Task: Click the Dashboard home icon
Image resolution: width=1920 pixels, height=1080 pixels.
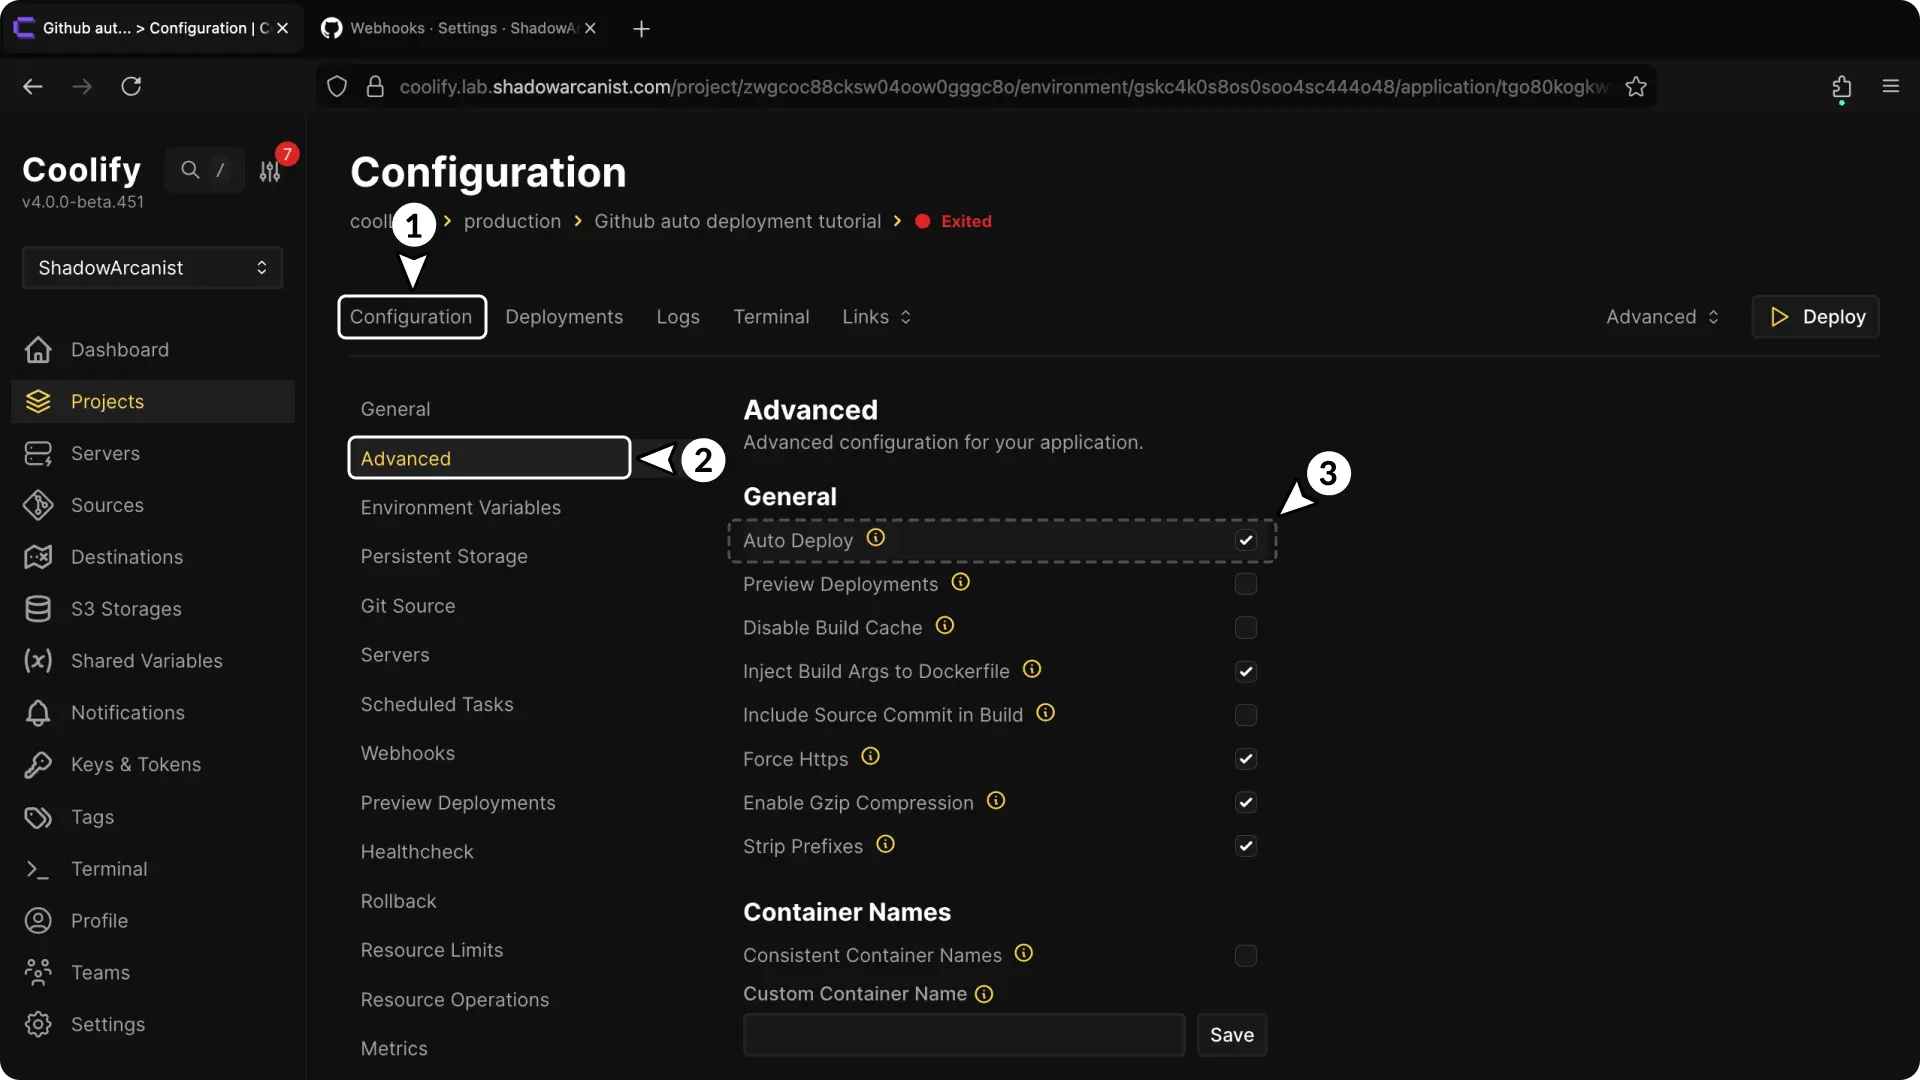Action: 38,350
